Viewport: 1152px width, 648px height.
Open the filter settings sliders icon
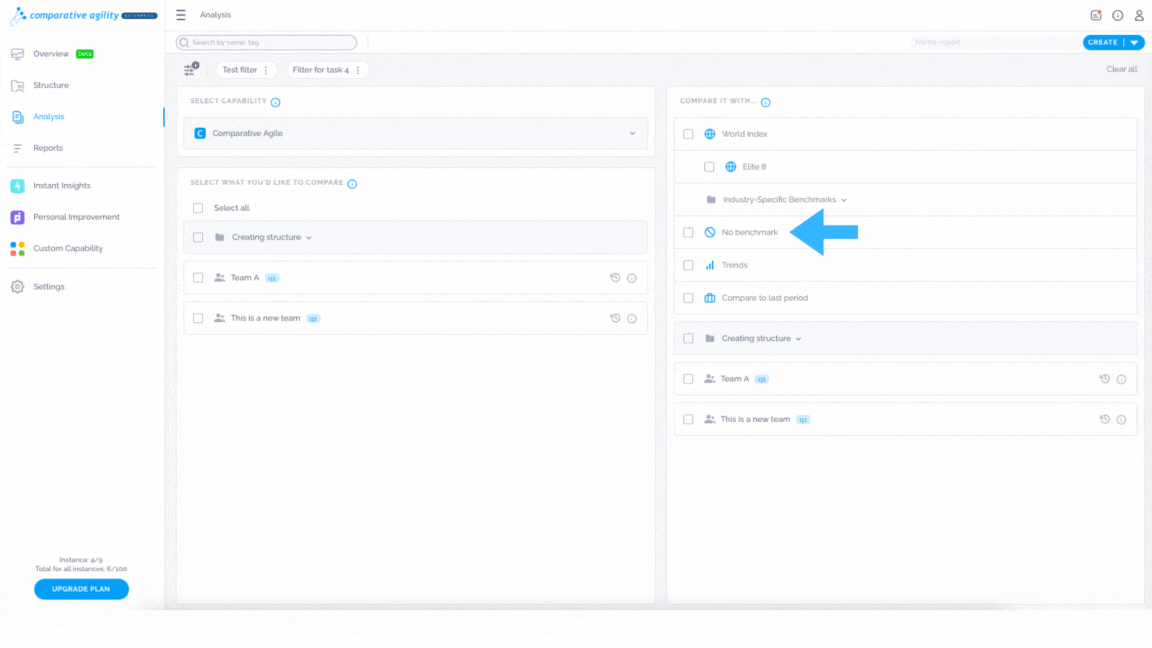[191, 69]
